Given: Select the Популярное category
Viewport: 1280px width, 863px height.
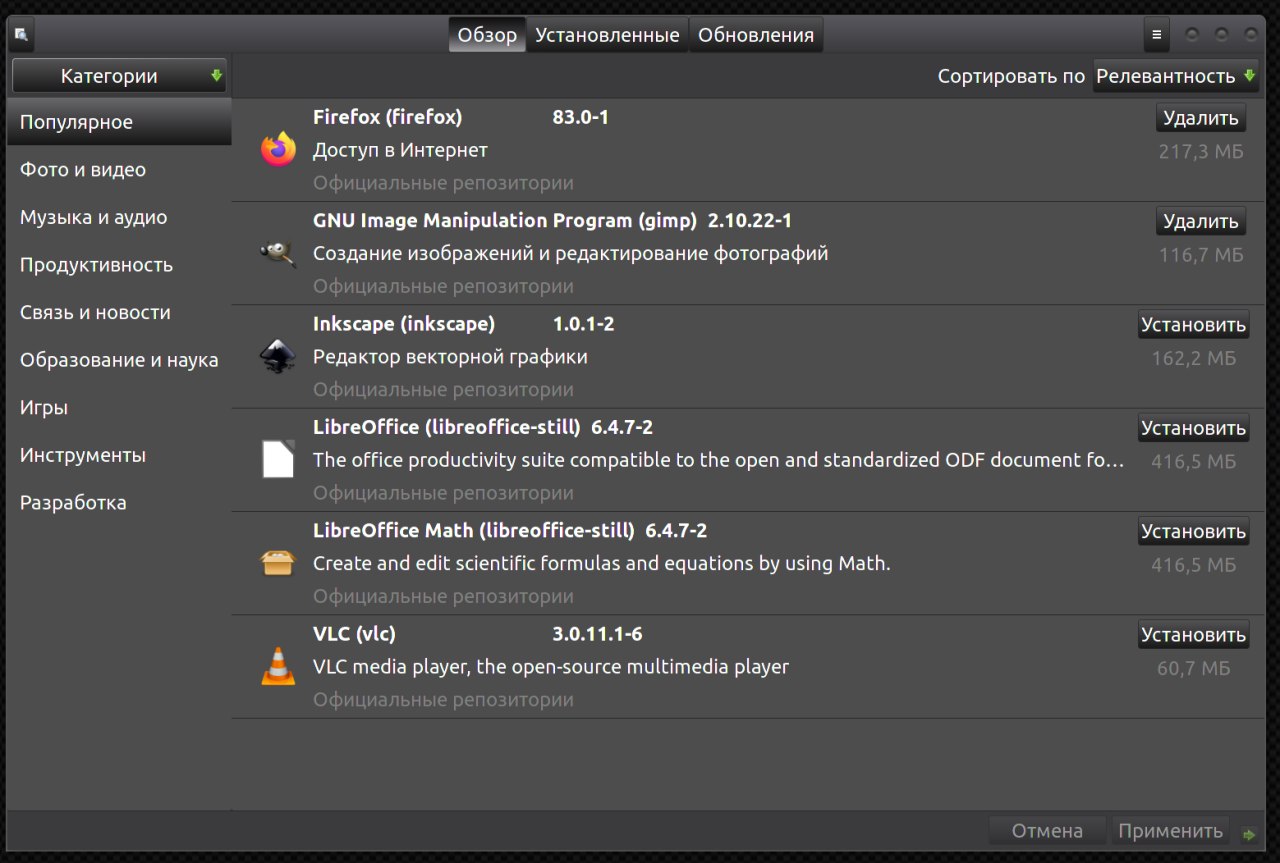Looking at the screenshot, I should coord(119,122).
